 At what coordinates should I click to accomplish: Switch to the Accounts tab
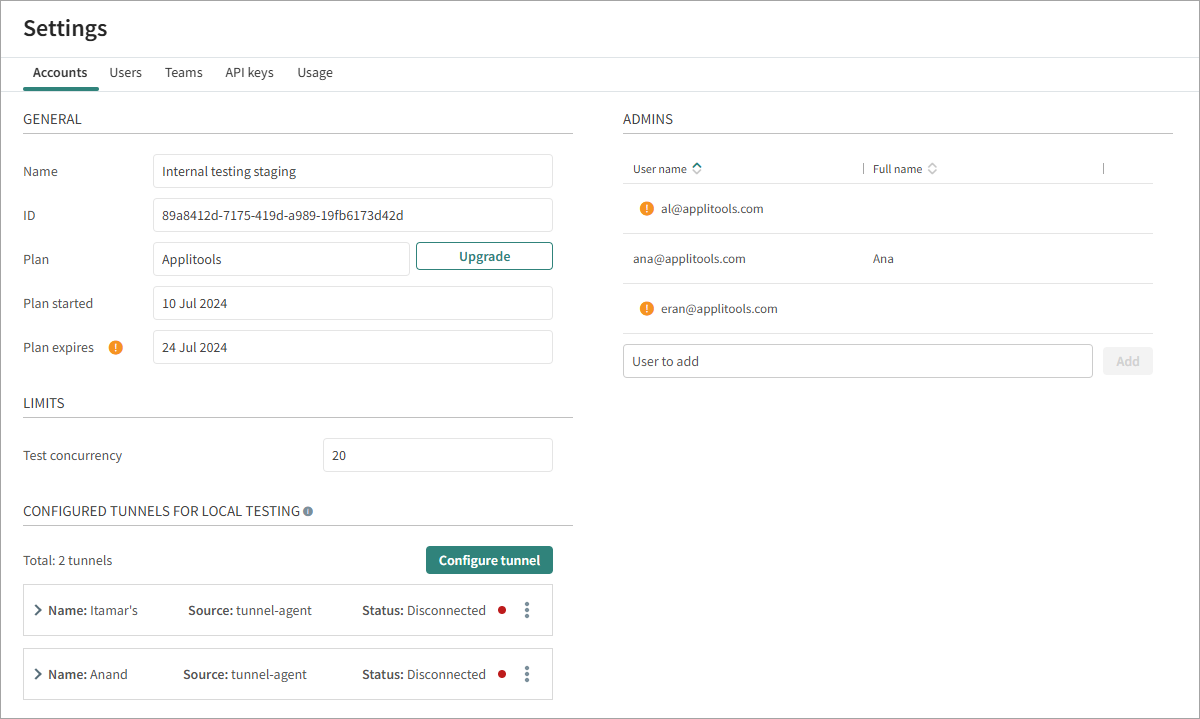tap(60, 73)
